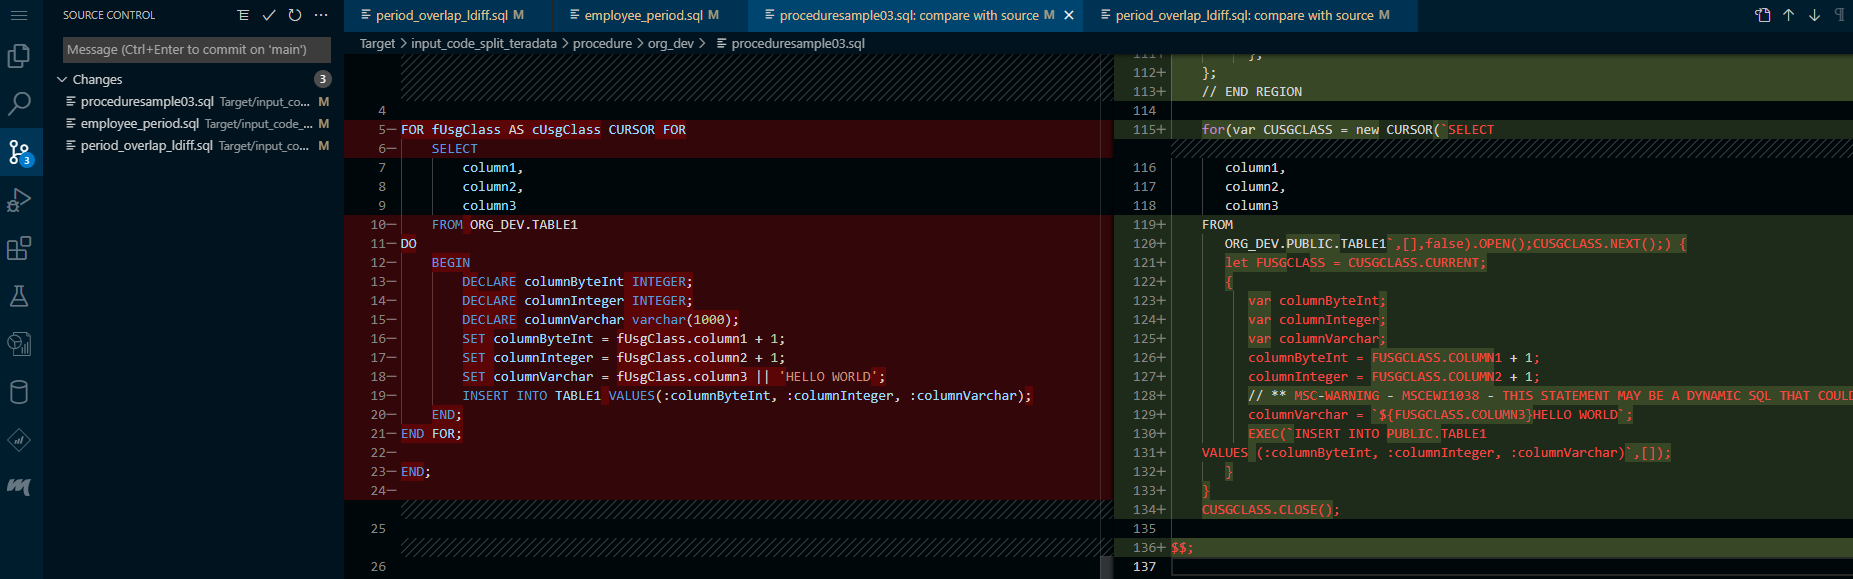Viewport: 1853px width, 579px height.
Task: Go to next change arrow
Action: (x=1814, y=15)
